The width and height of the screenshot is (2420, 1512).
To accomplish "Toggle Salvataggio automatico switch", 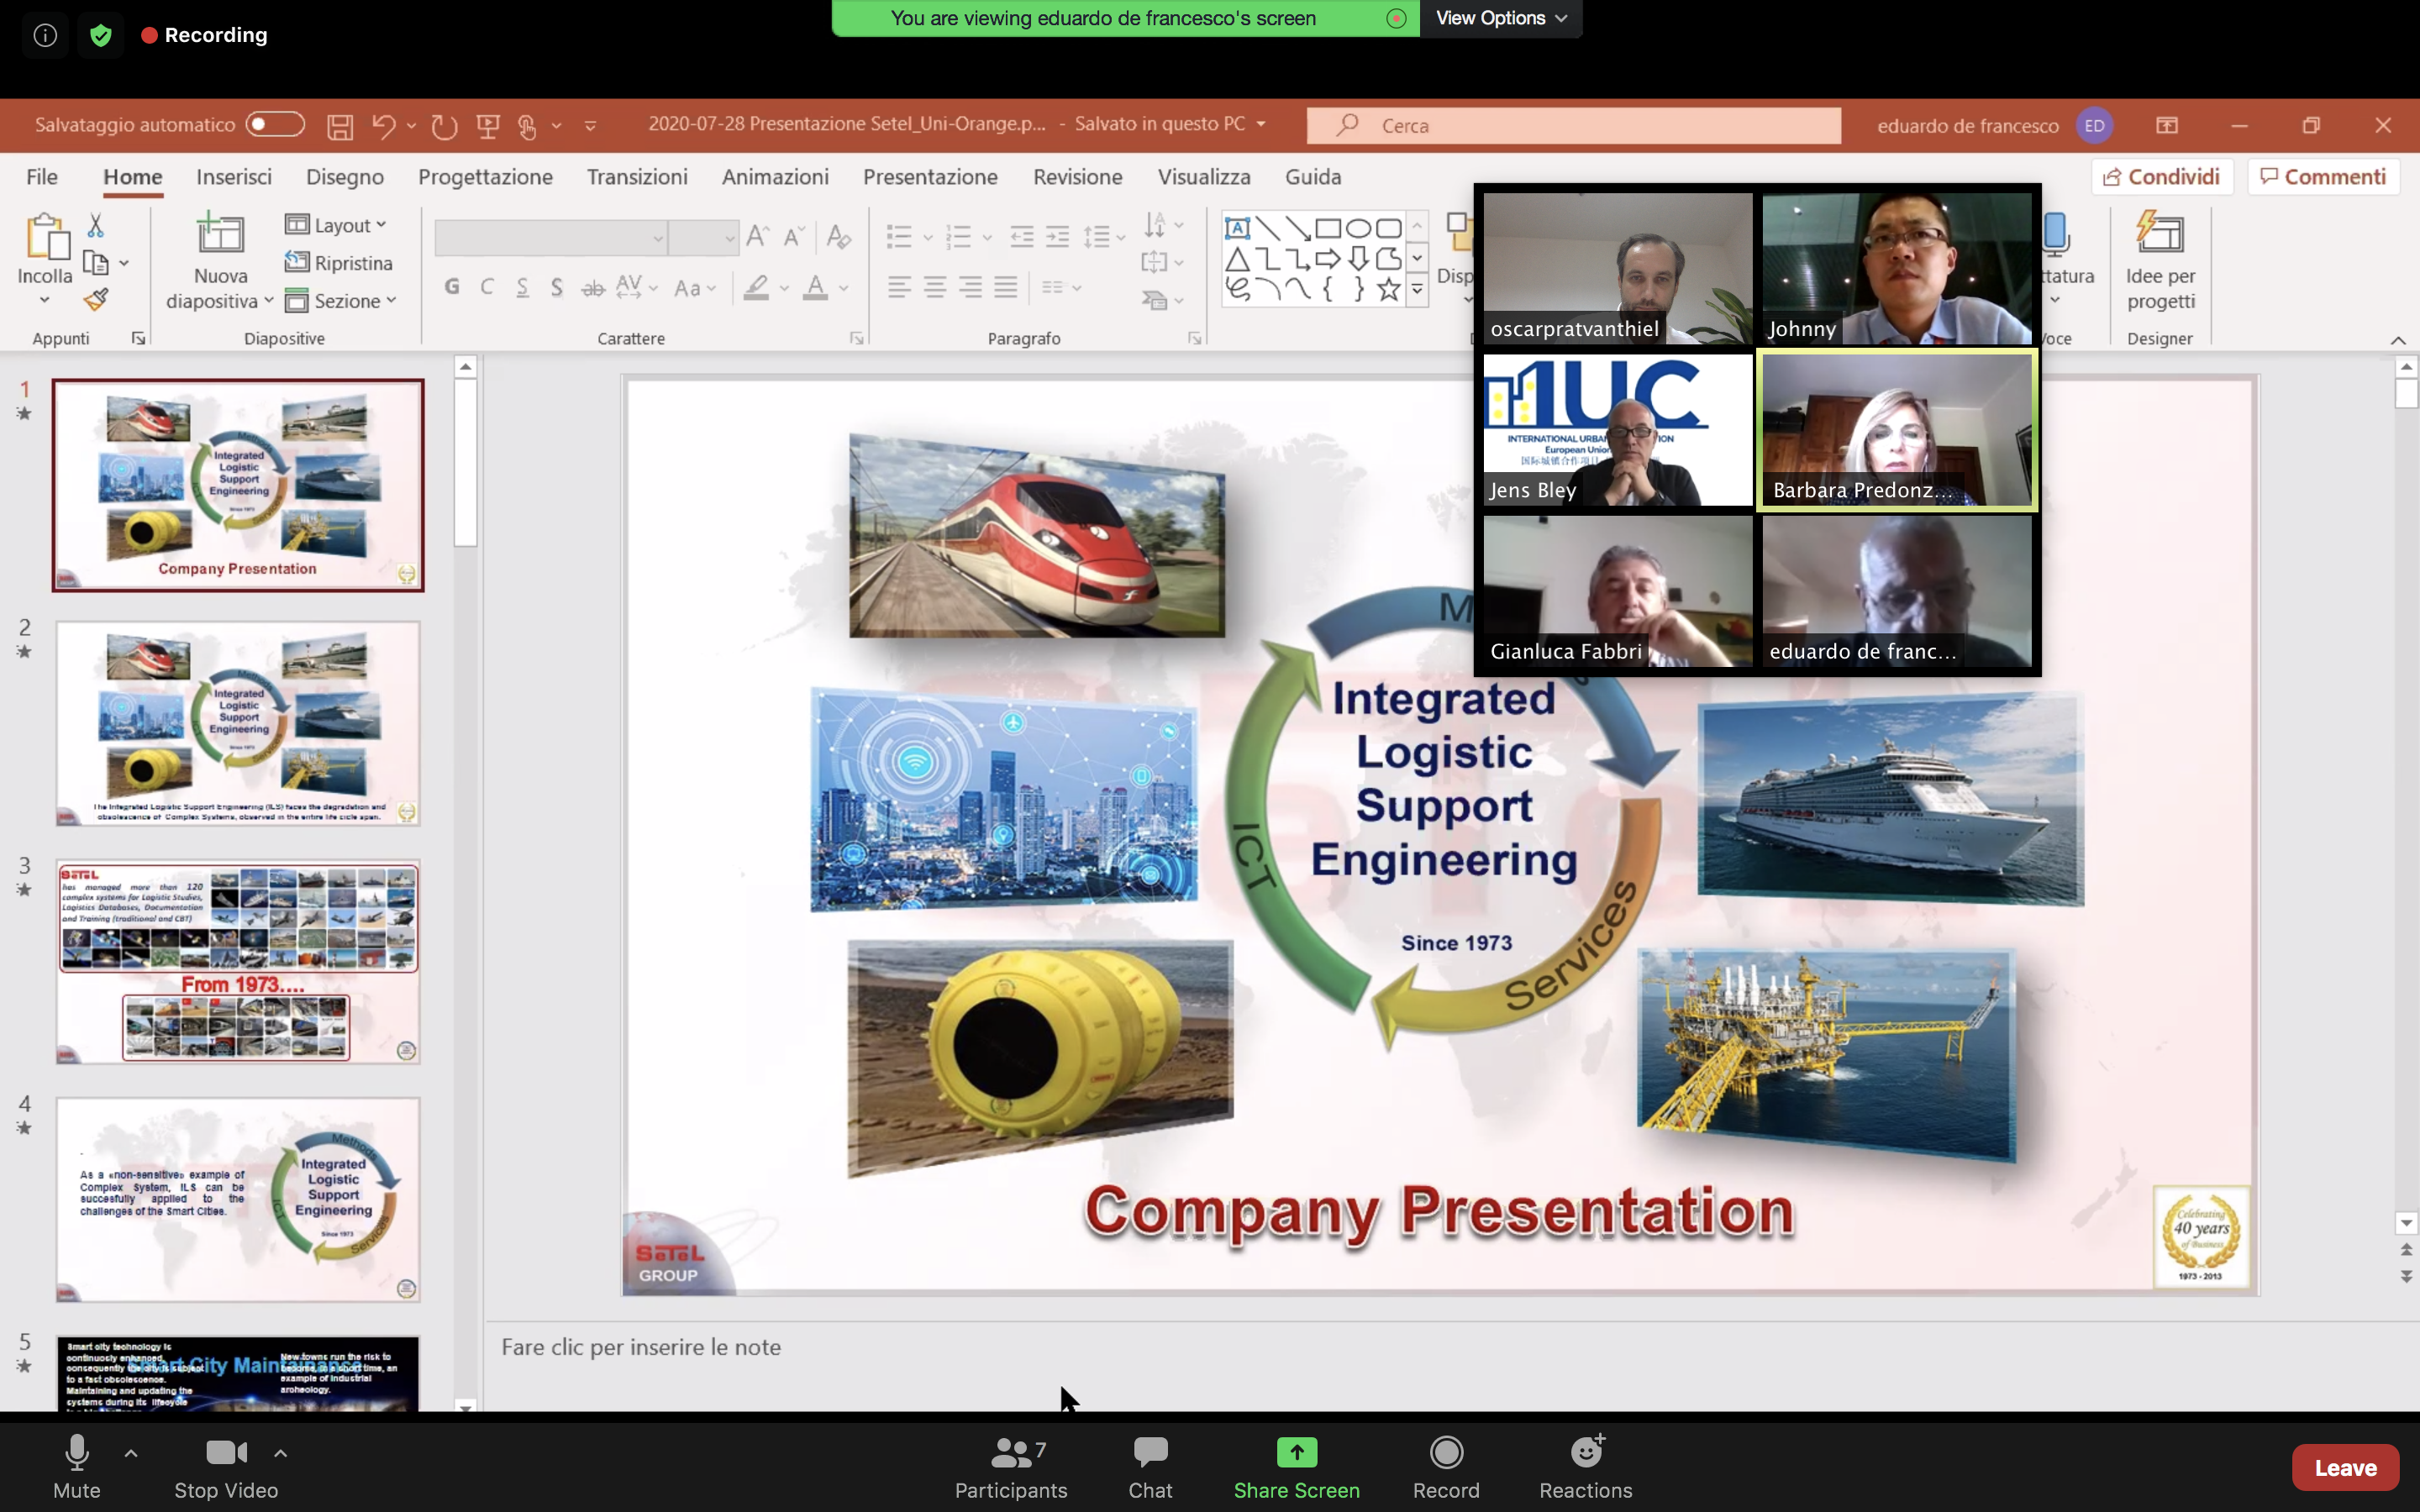I will (275, 124).
